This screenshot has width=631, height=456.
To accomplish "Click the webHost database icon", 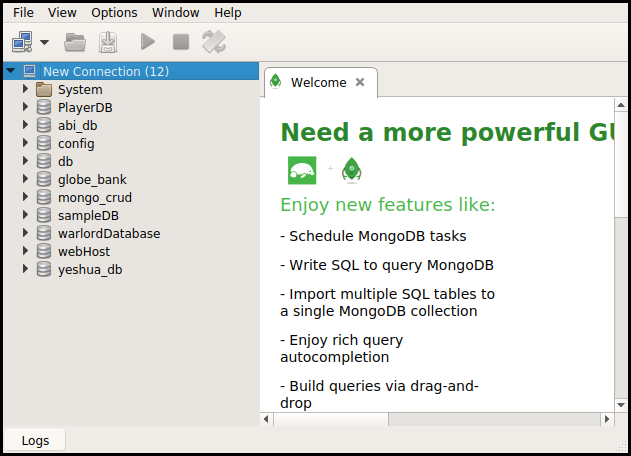I will click(x=44, y=251).
